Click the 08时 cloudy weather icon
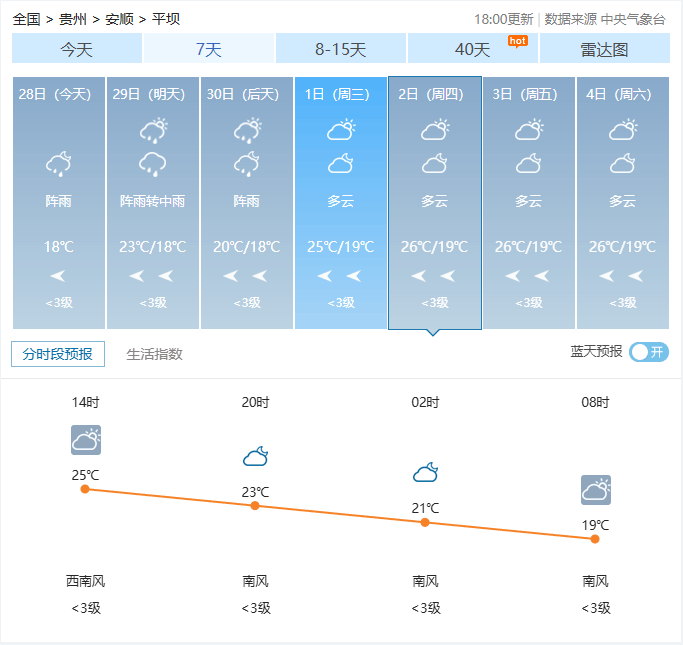This screenshot has width=683, height=645. [x=595, y=490]
